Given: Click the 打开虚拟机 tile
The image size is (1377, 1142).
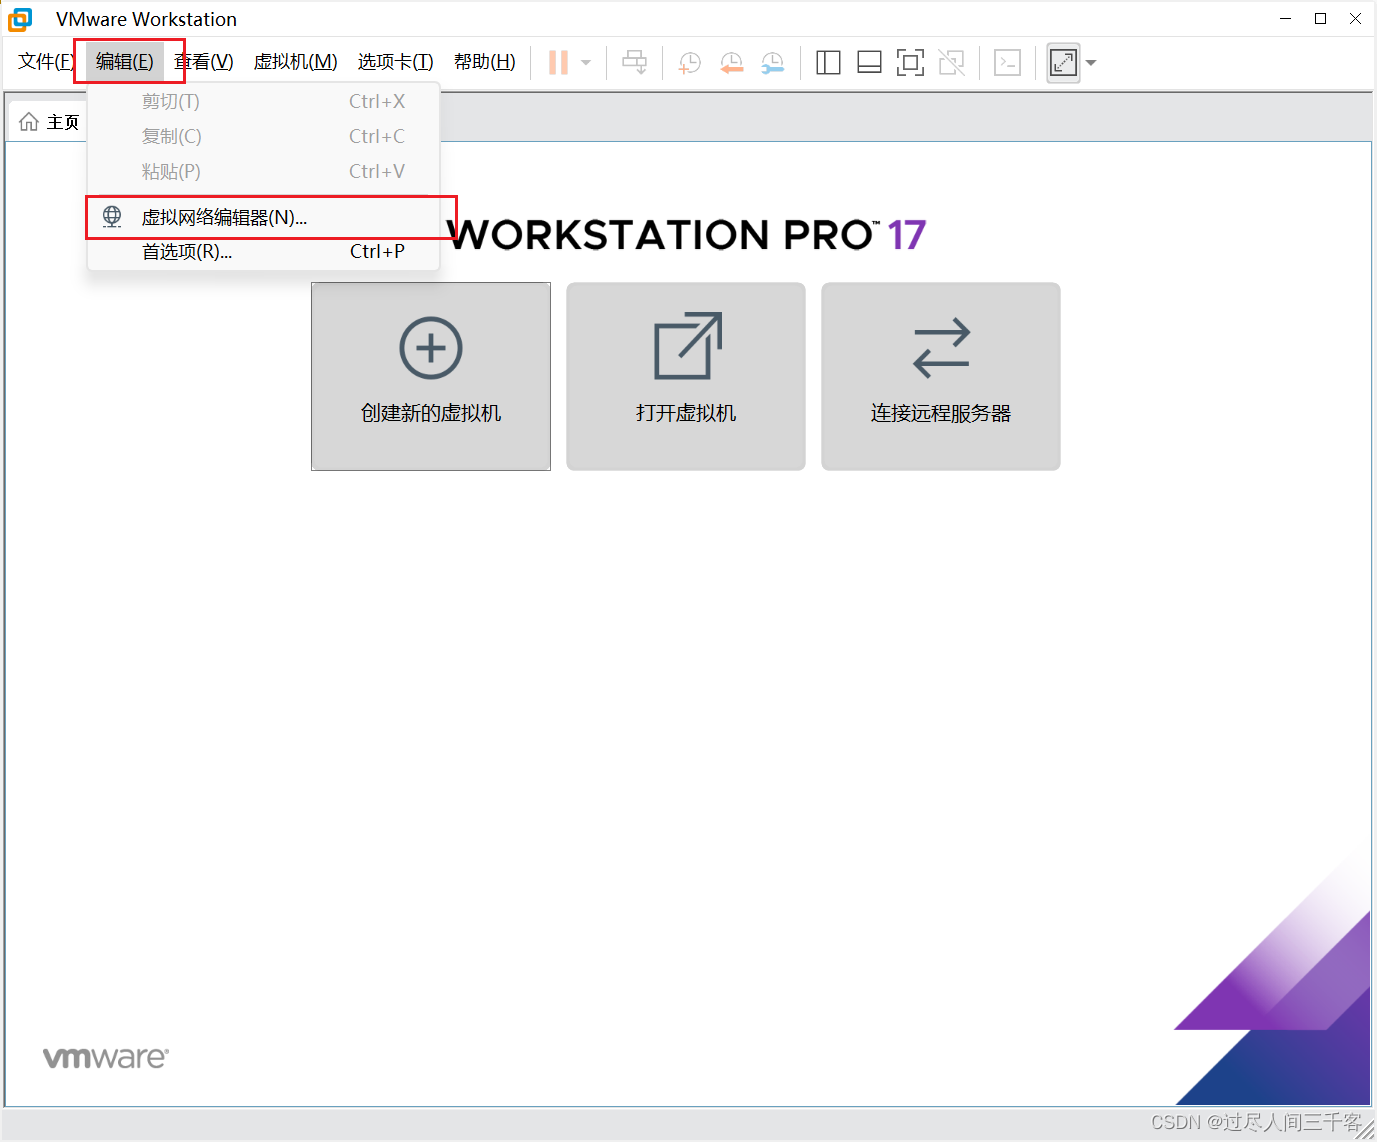Looking at the screenshot, I should click(x=686, y=376).
